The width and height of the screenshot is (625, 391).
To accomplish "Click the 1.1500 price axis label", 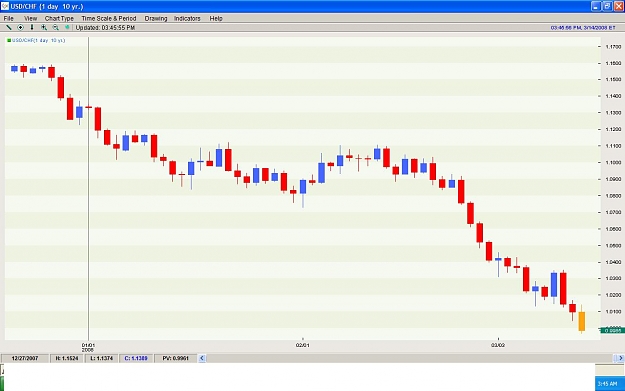I will 613,79.
